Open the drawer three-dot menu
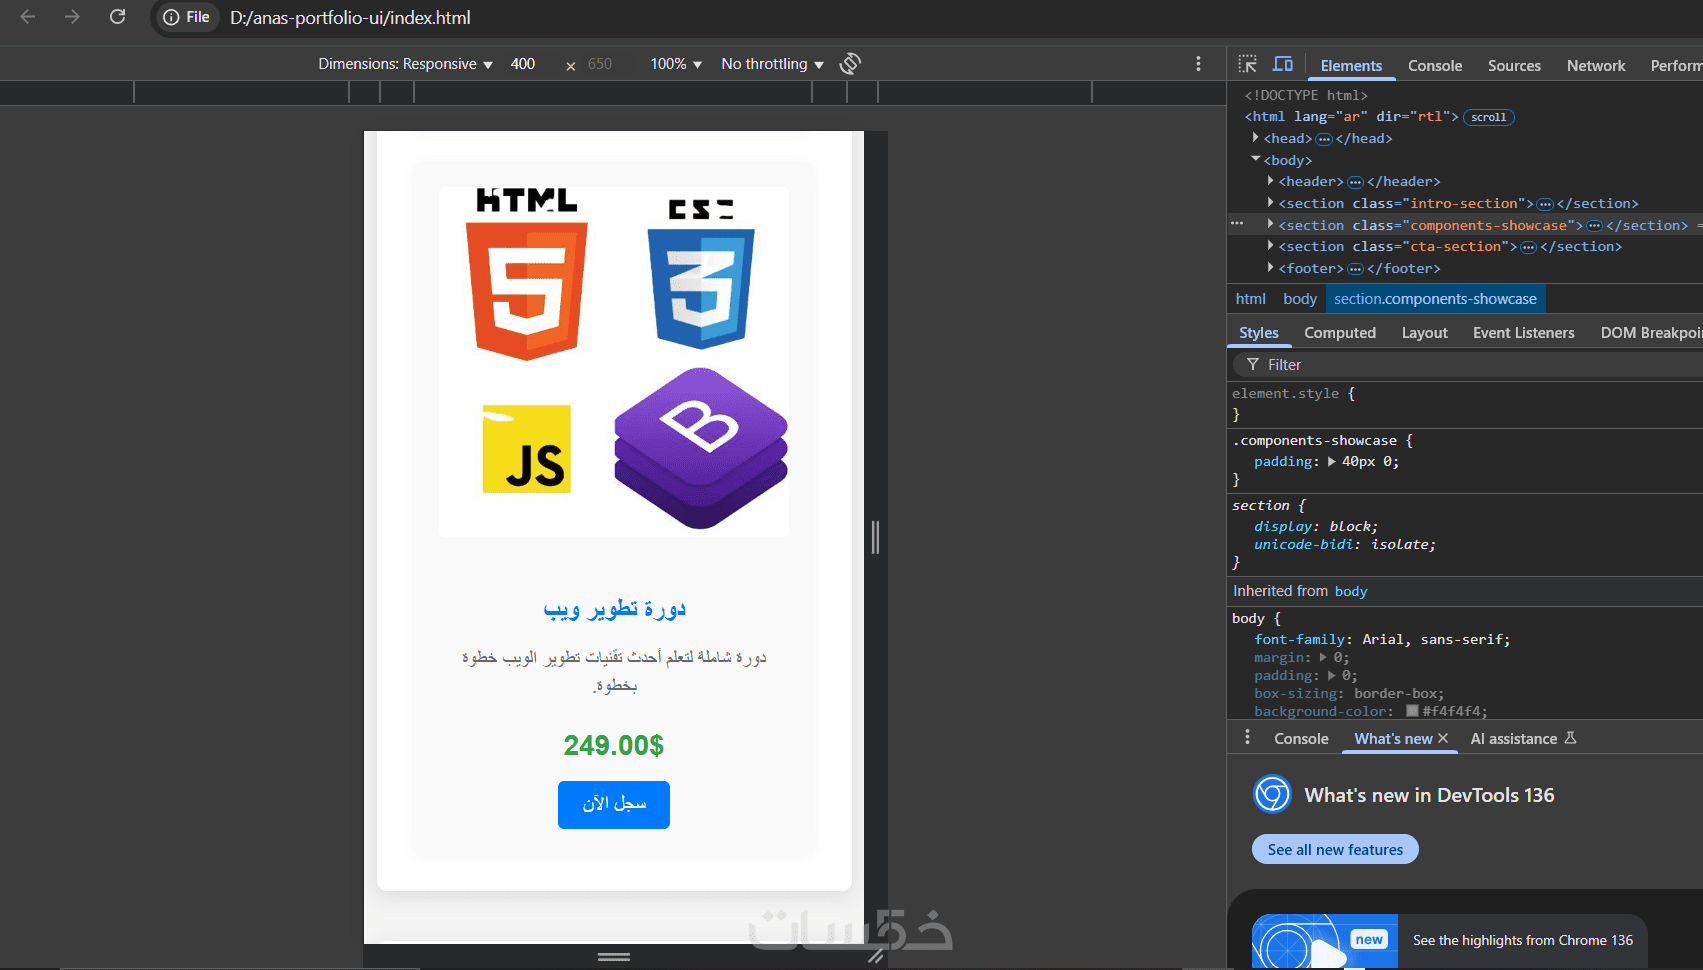This screenshot has height=970, width=1703. (1247, 738)
